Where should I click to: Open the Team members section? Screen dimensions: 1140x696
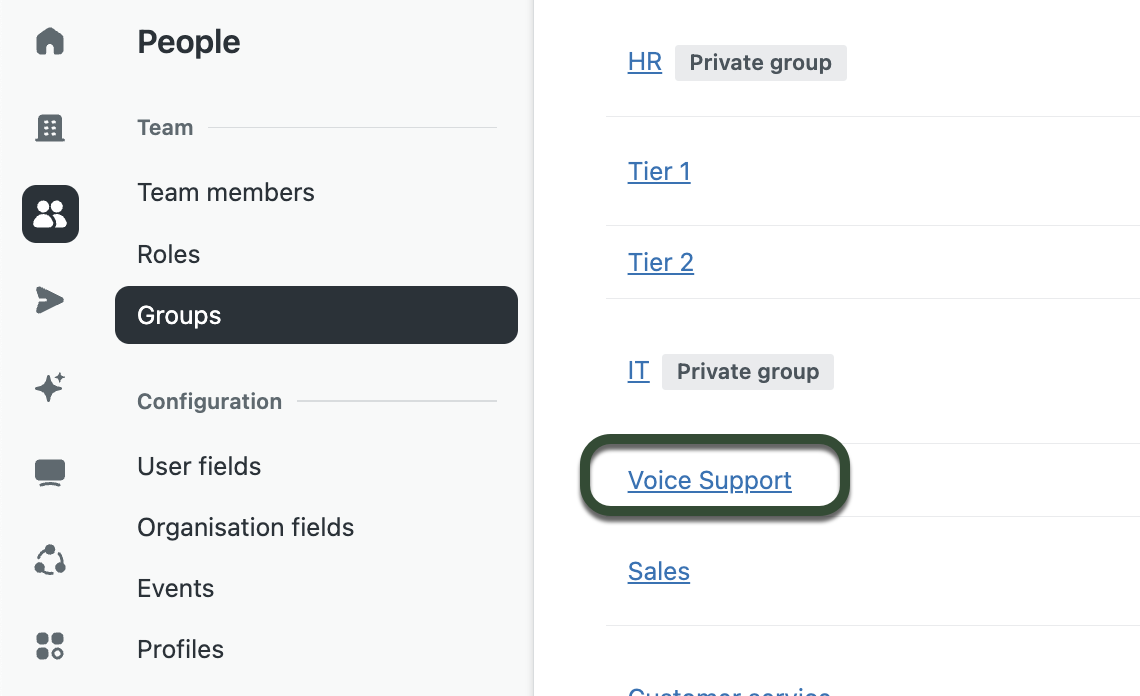point(225,192)
